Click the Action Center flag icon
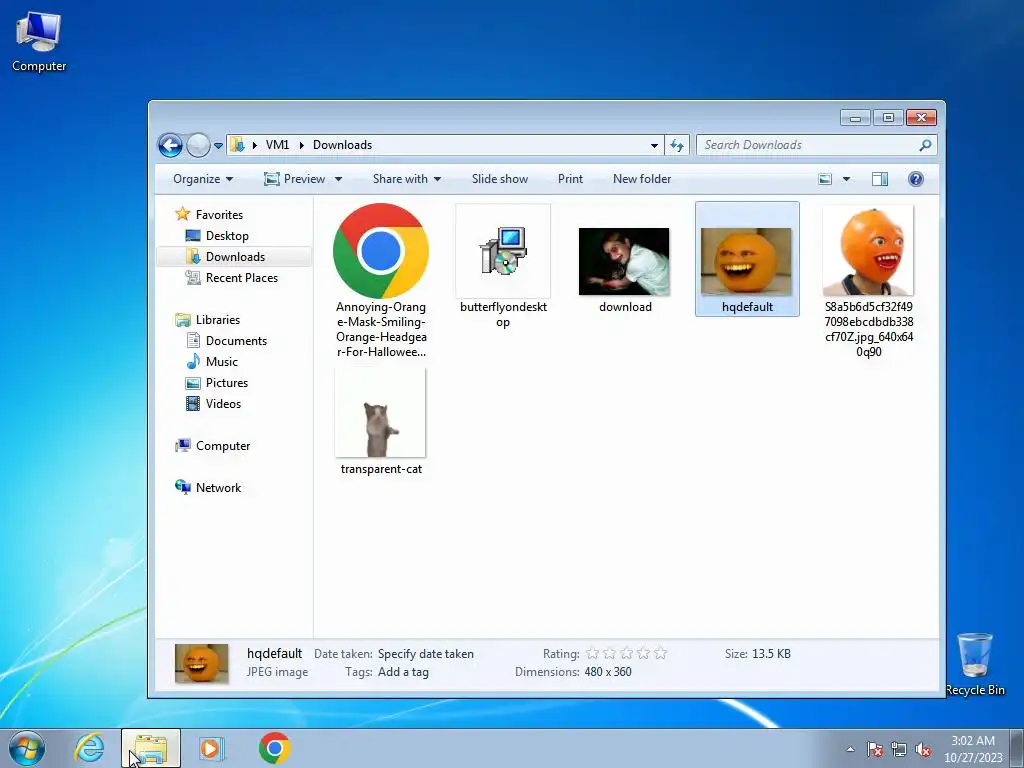Viewport: 1024px width, 768px height. point(875,749)
